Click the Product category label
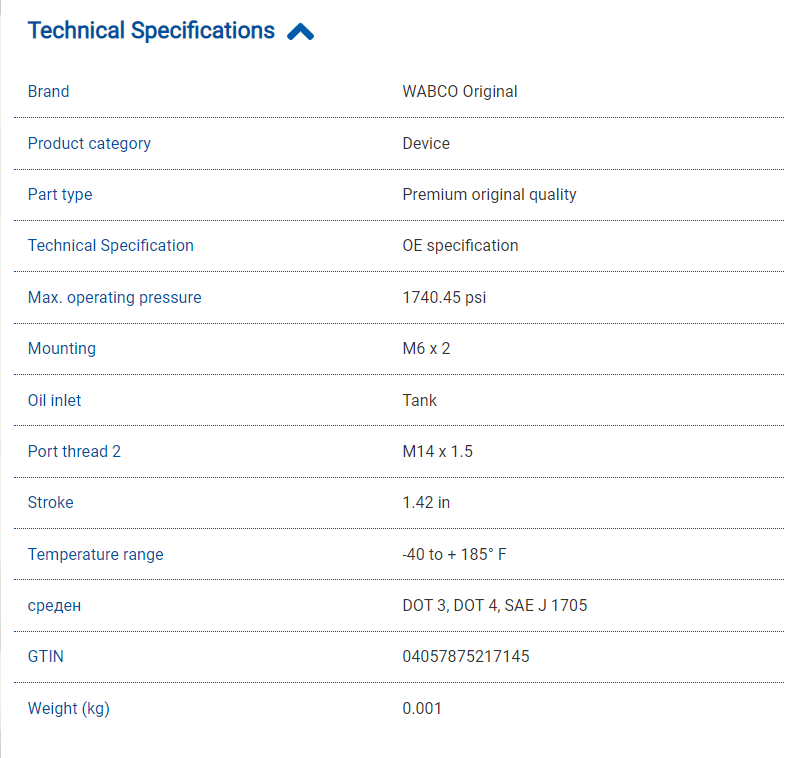The height and width of the screenshot is (758, 789). 89,143
